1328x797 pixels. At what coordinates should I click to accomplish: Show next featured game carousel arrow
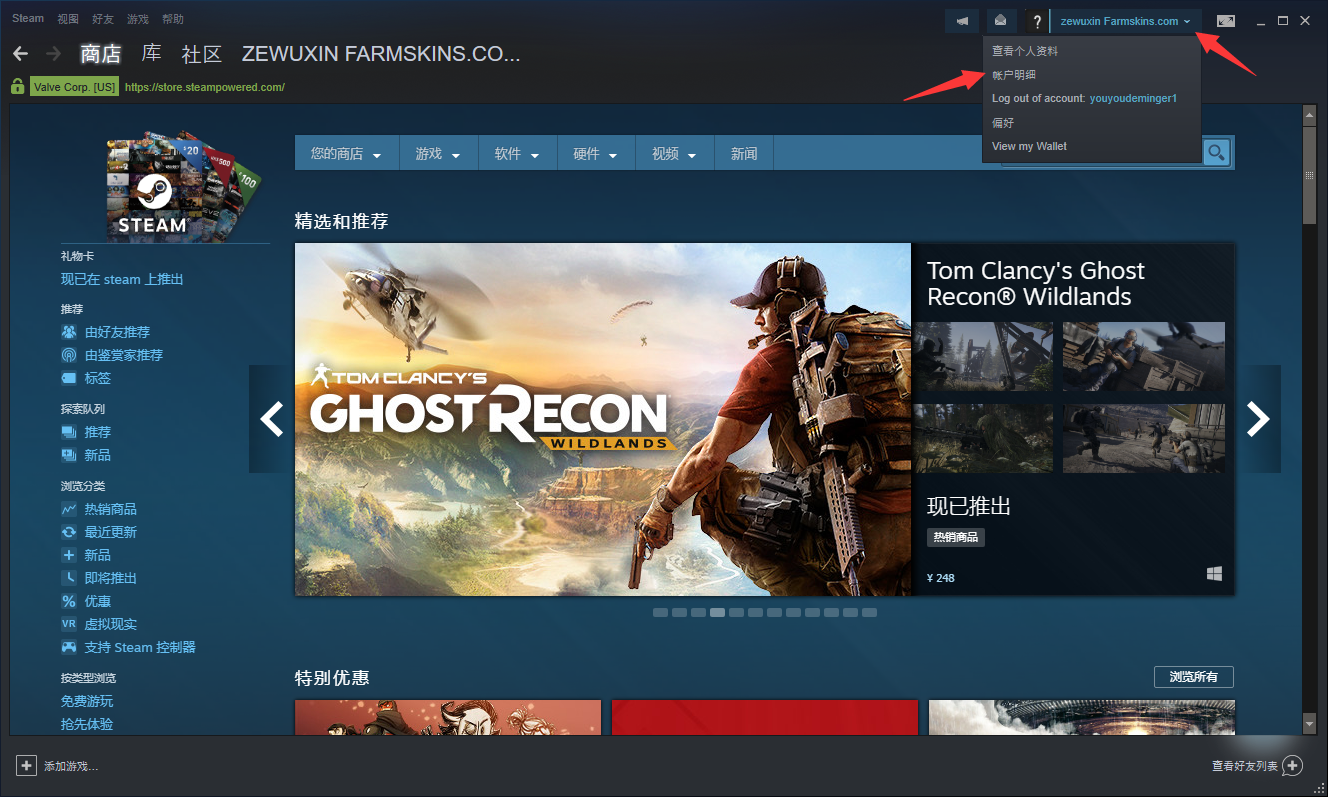[x=1258, y=419]
